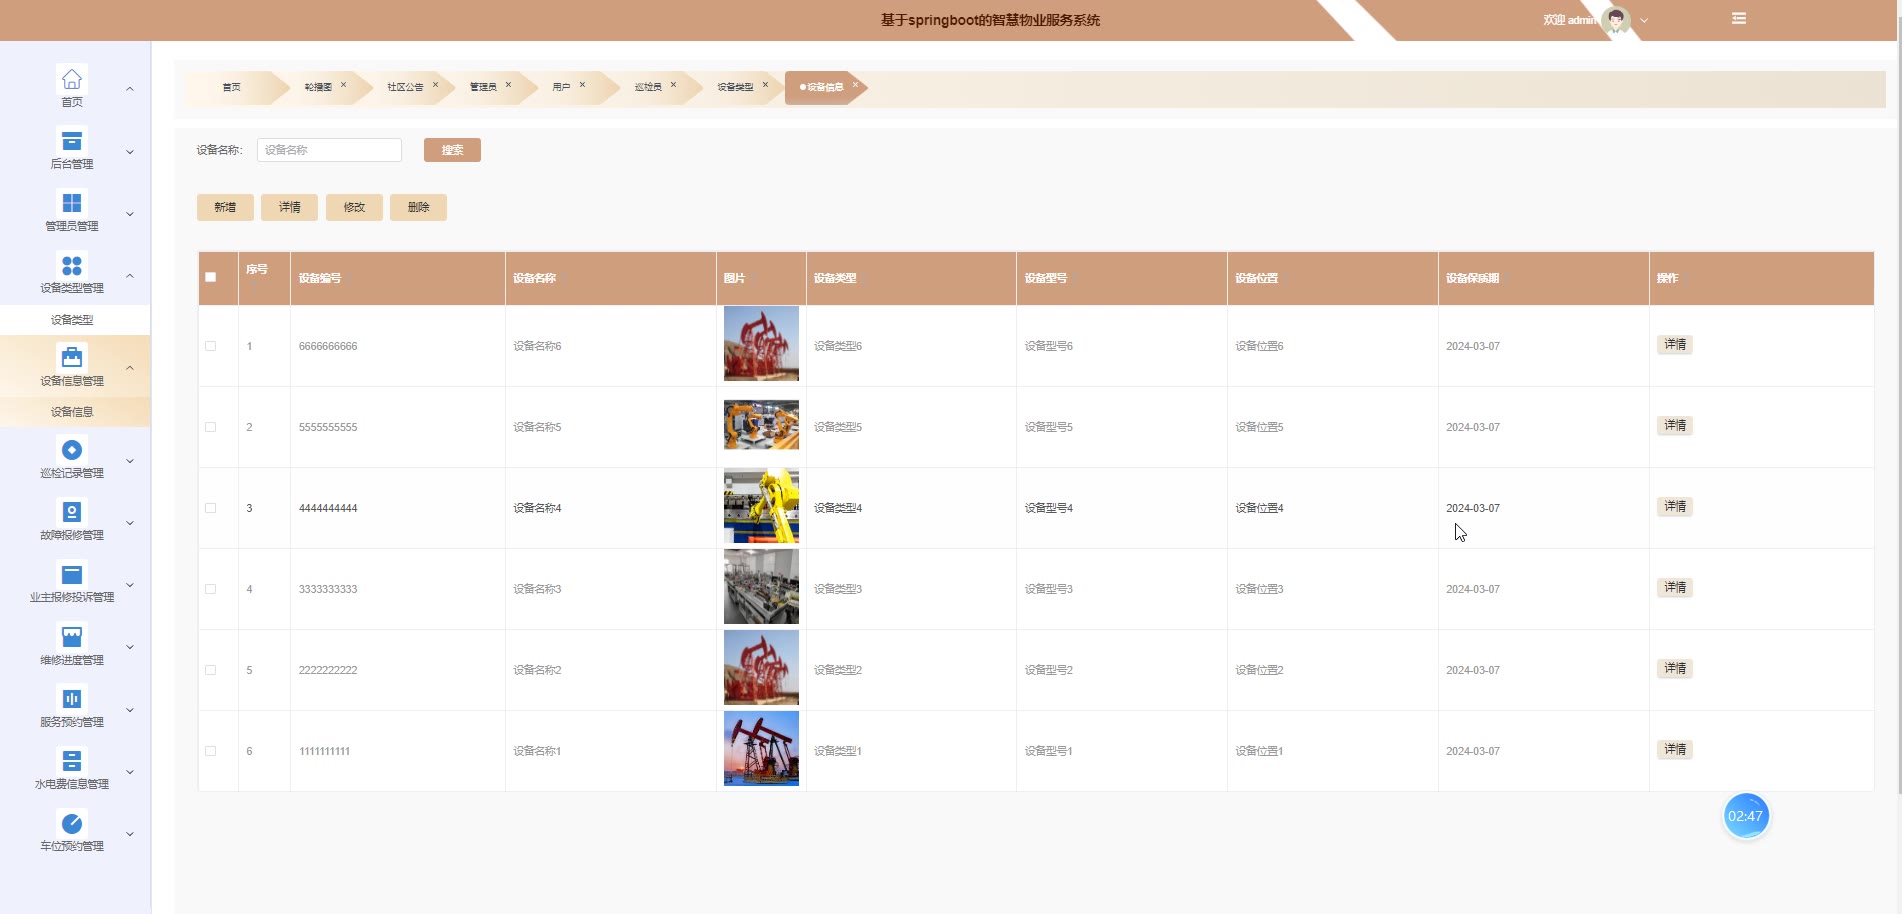Click the admin avatar in header
The image size is (1902, 914).
(1616, 20)
